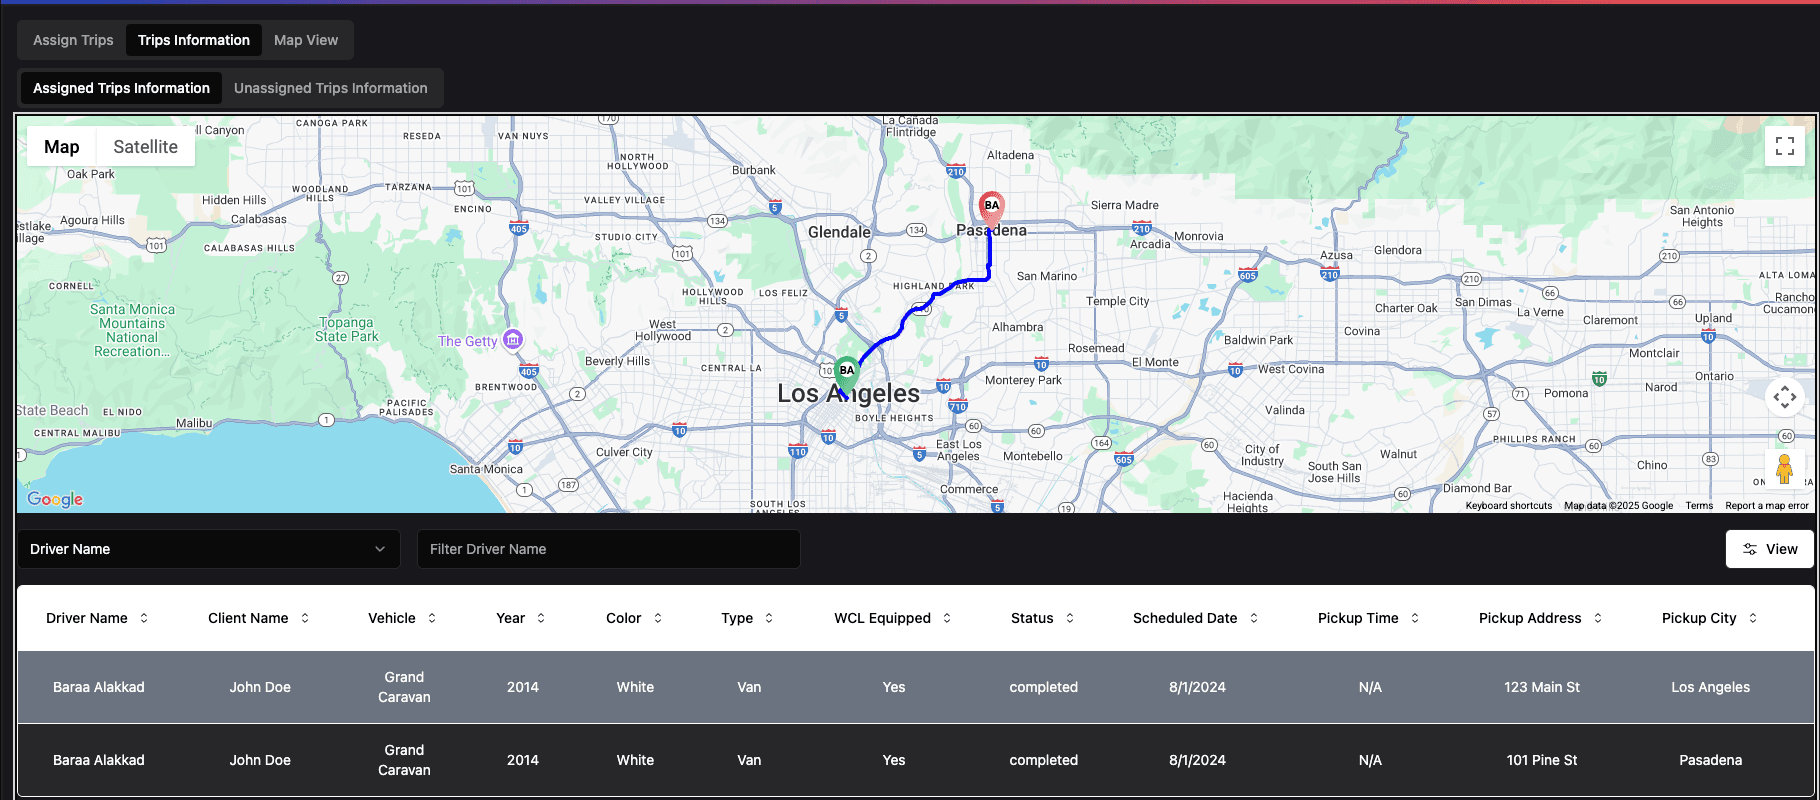The height and width of the screenshot is (800, 1820).
Task: Toggle fullscreen map view icon
Action: coord(1784,147)
